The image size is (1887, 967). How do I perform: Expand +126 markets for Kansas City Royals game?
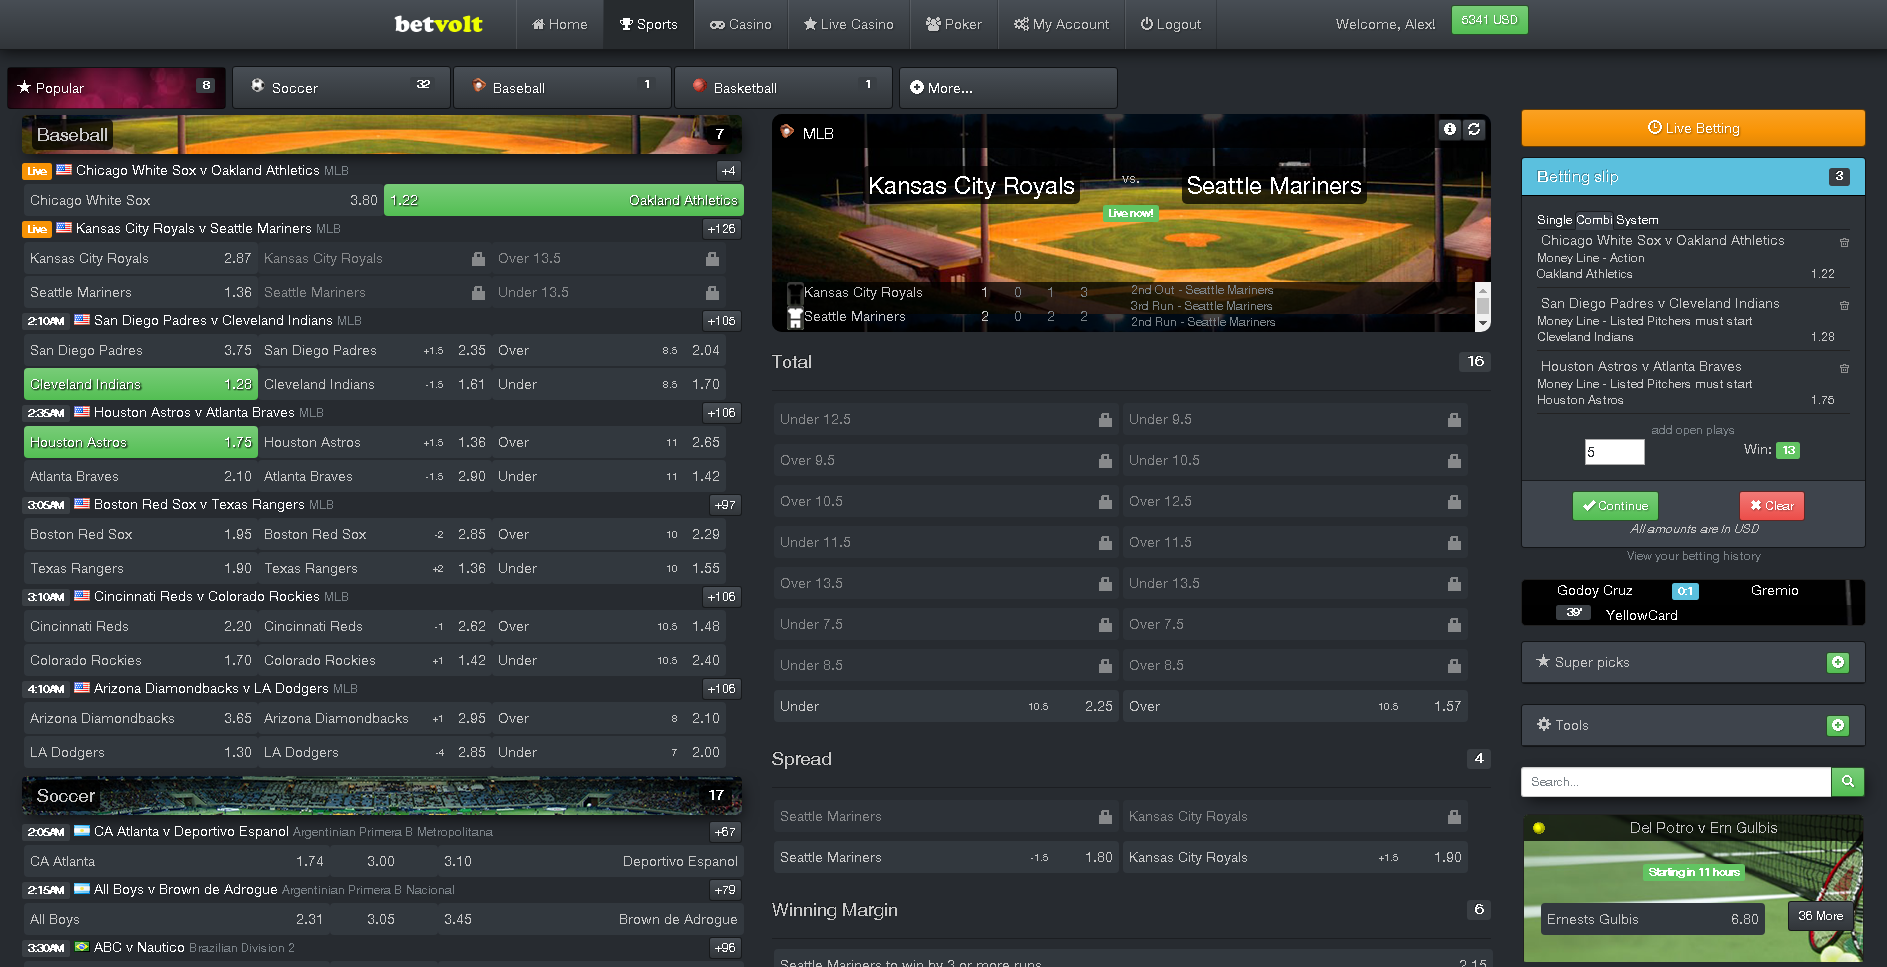(721, 229)
